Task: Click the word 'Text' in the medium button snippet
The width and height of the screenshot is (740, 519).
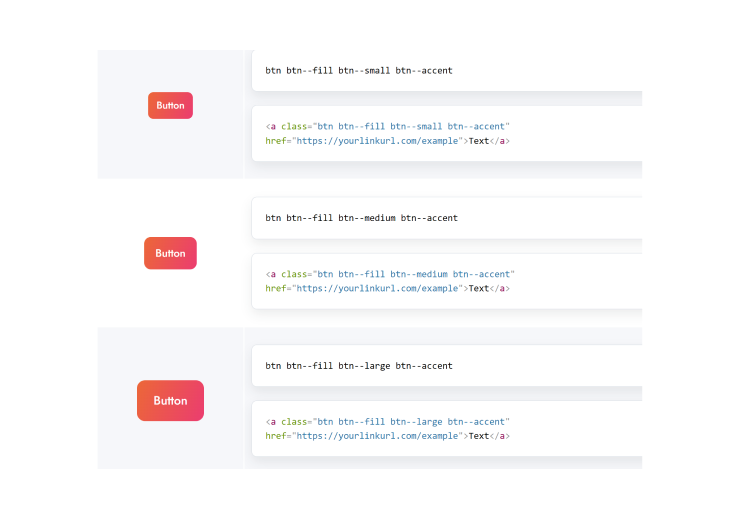Action: click(479, 288)
